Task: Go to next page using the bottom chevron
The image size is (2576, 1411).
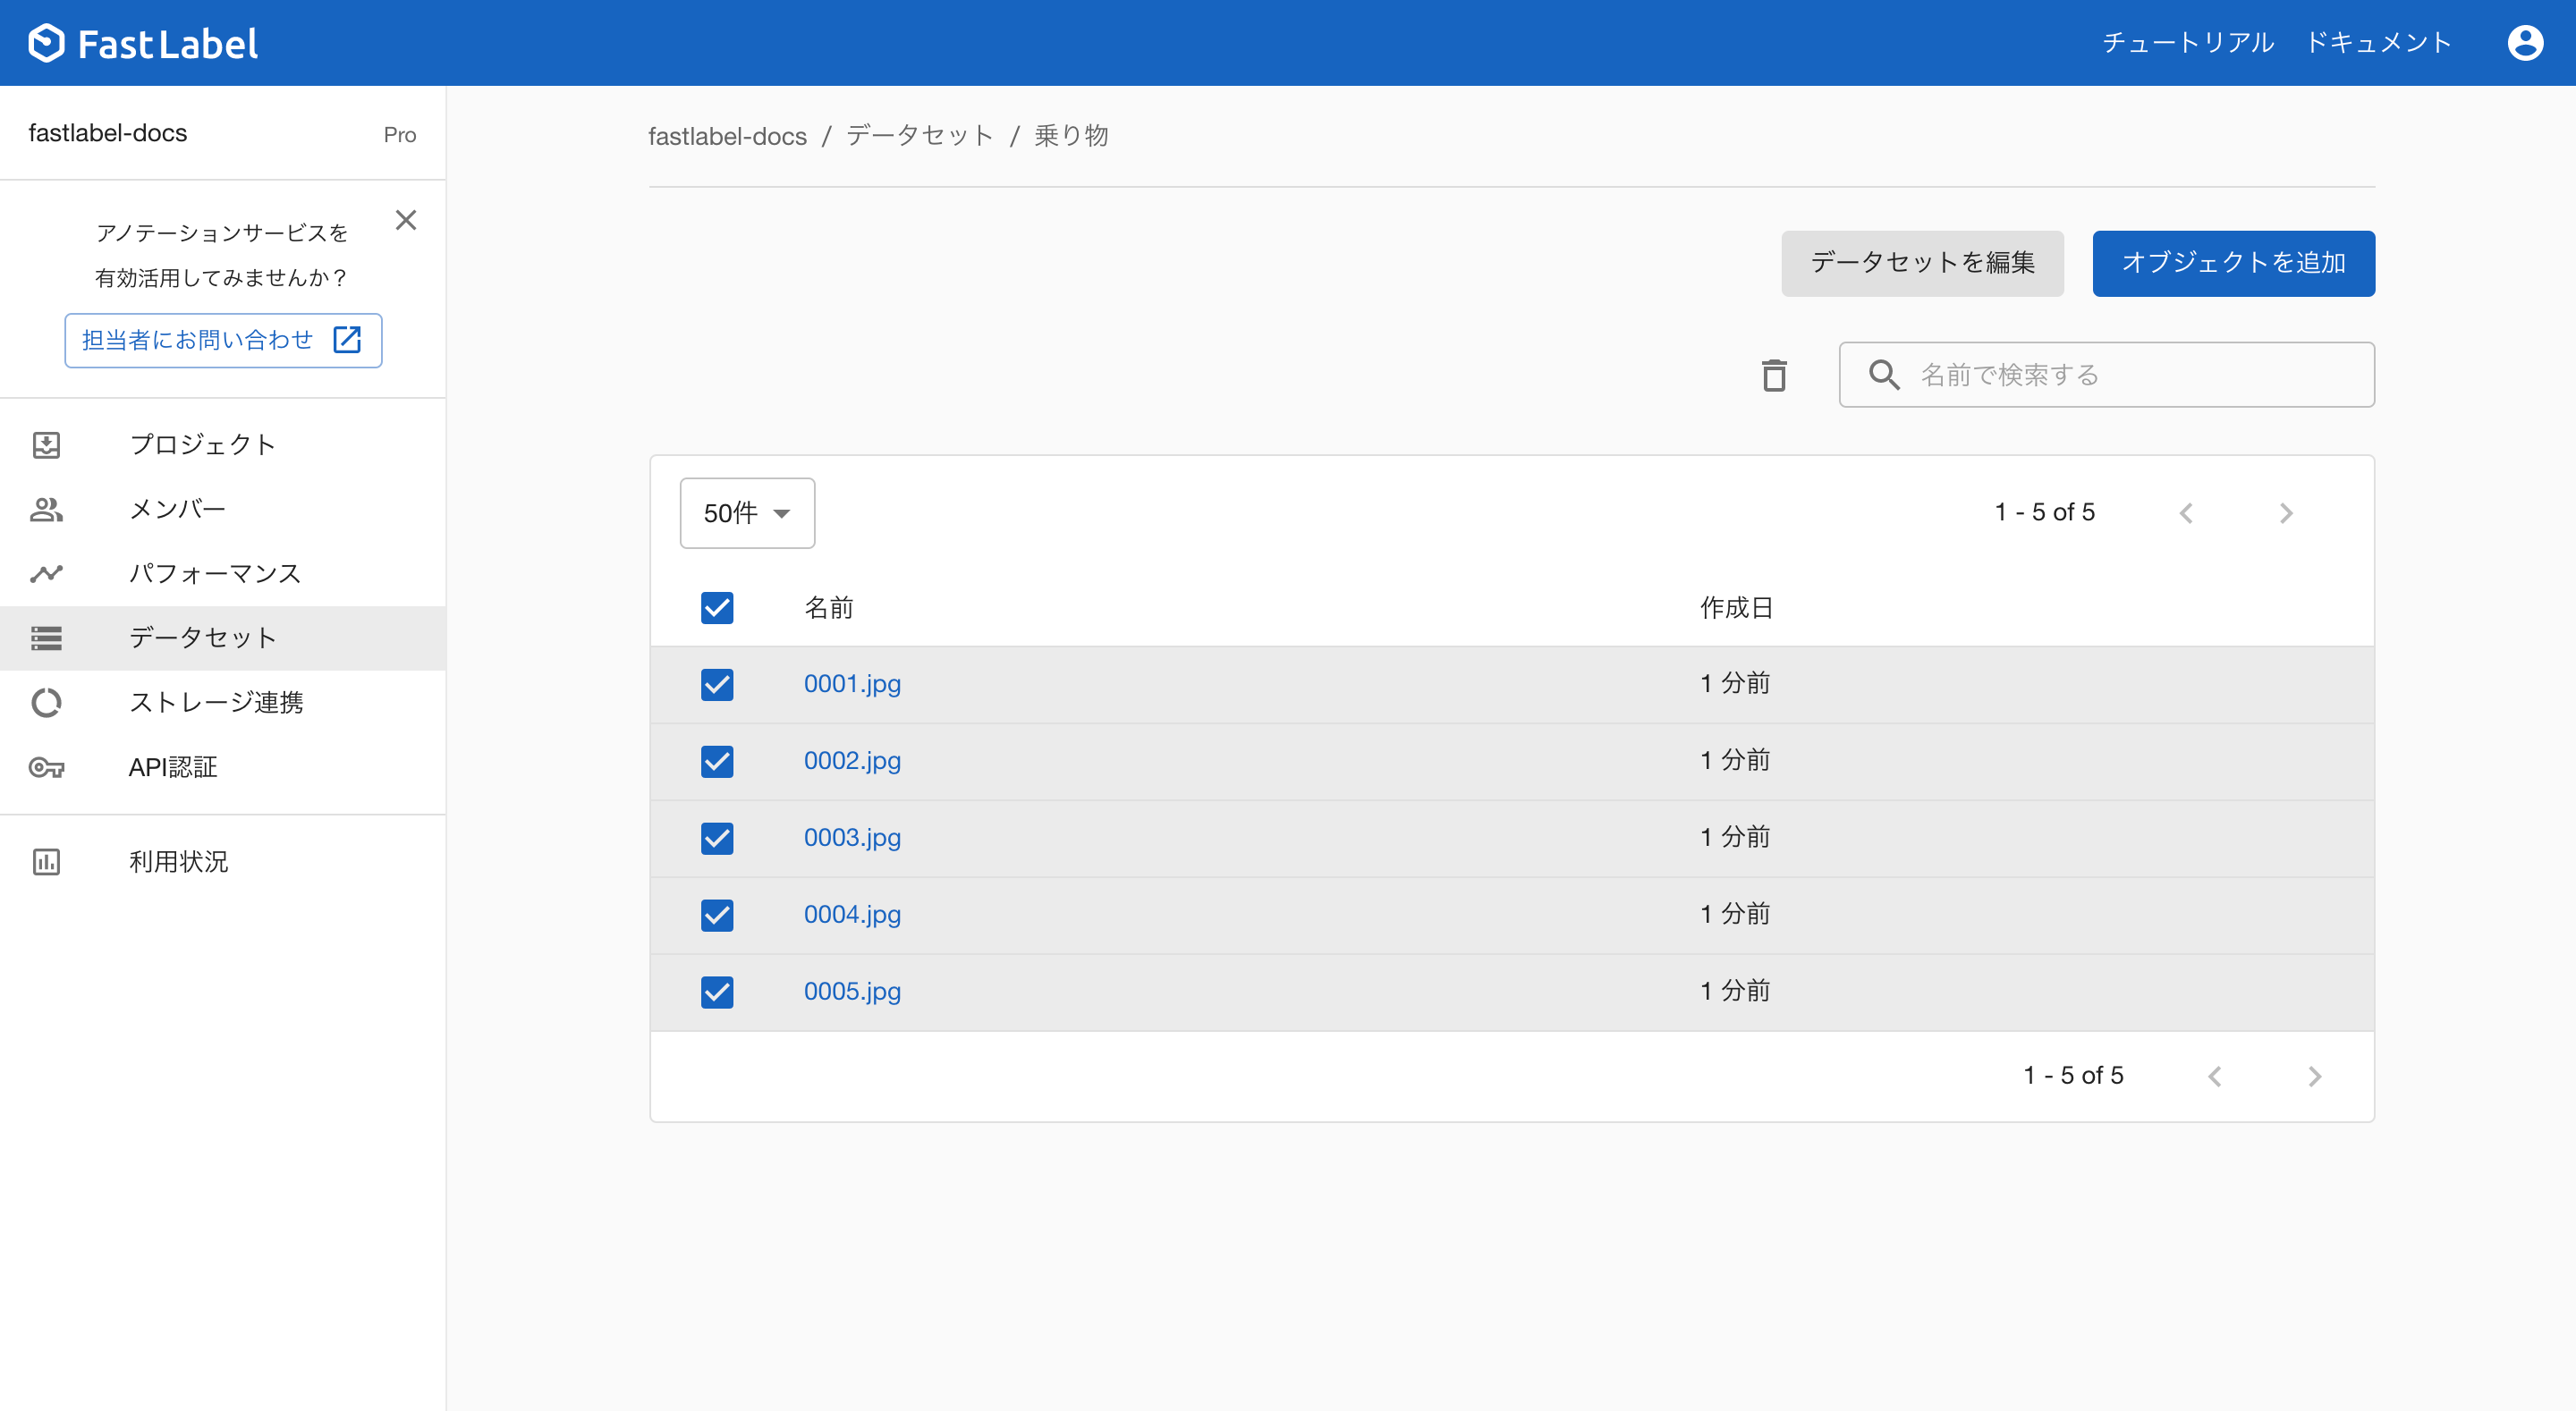Action: coord(2314,1076)
